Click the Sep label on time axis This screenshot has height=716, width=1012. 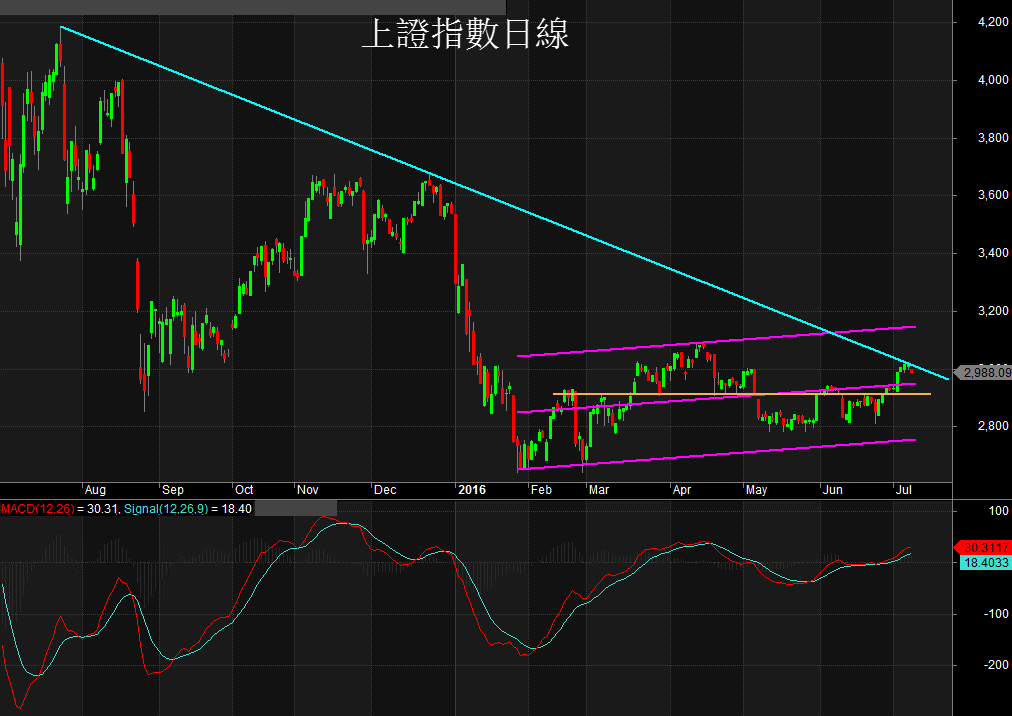coord(172,490)
